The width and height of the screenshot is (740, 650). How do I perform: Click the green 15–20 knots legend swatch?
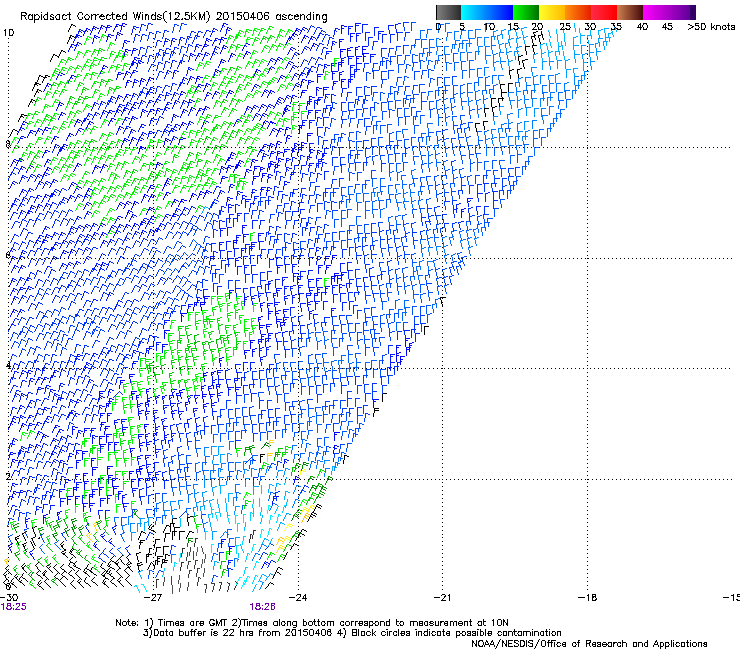[x=526, y=12]
